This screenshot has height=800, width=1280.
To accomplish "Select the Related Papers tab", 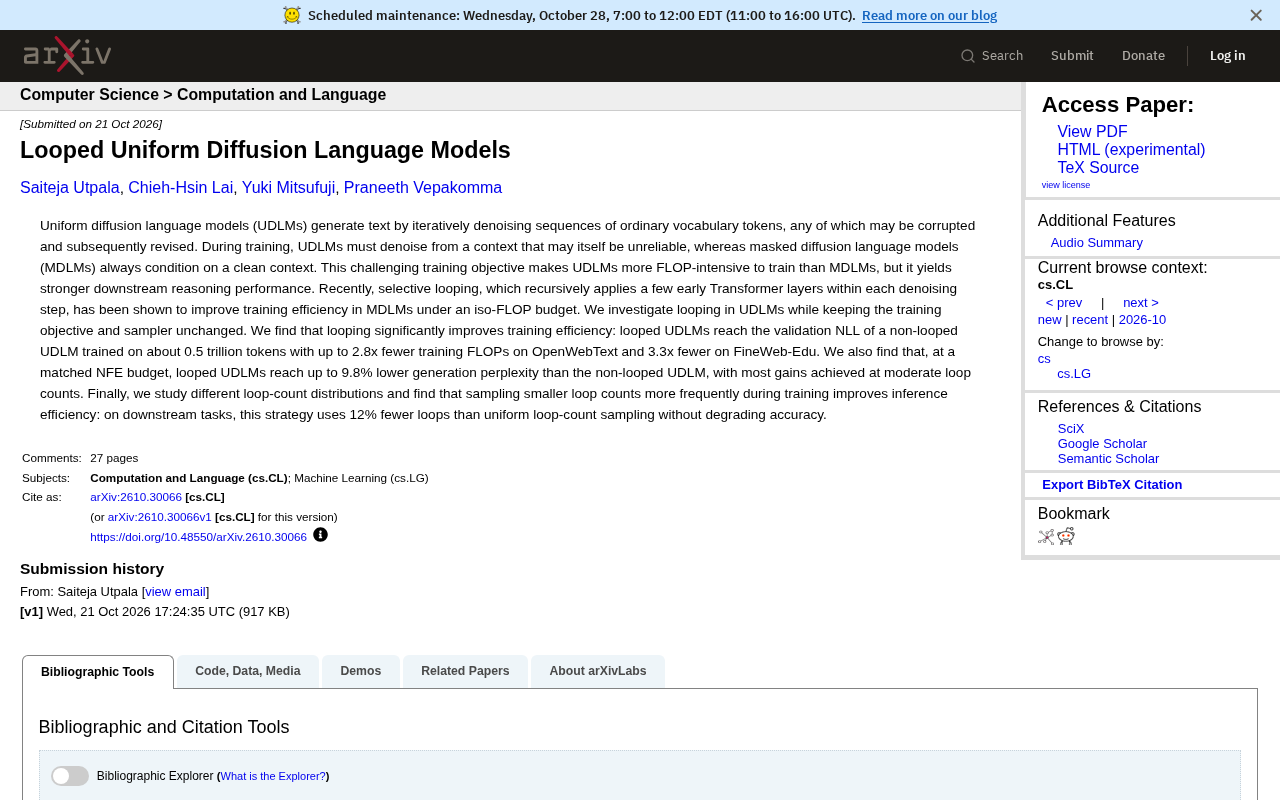I will coord(465,671).
